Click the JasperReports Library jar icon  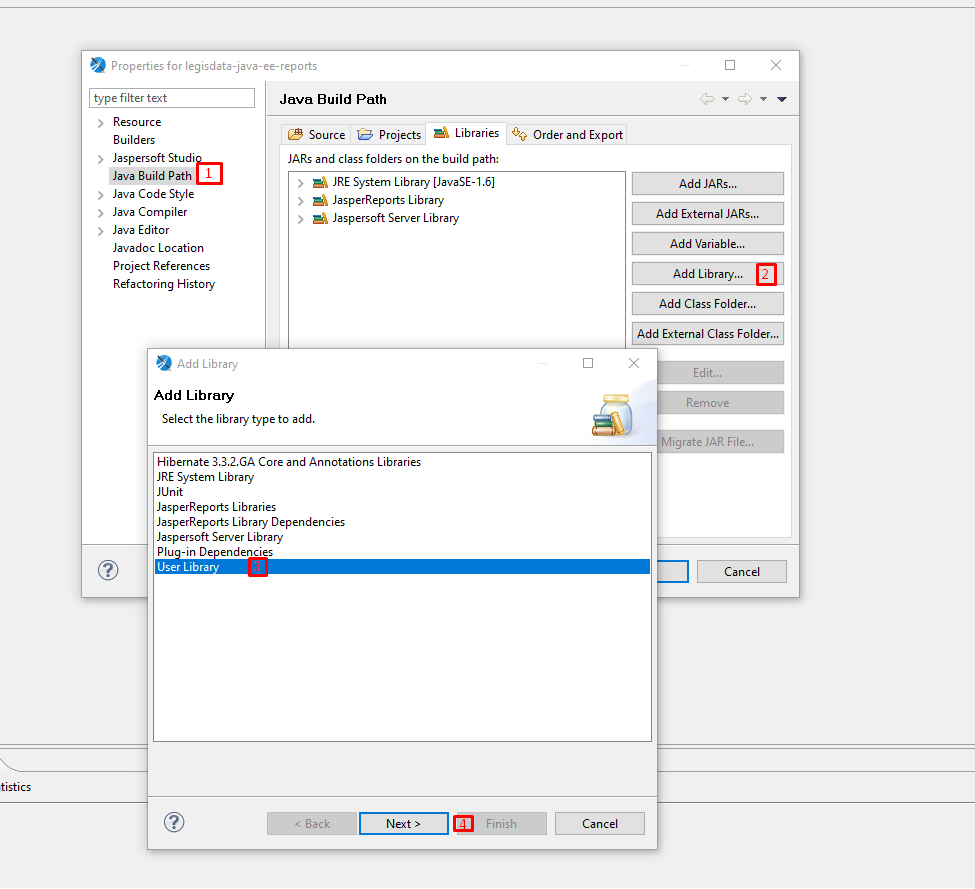[x=320, y=200]
